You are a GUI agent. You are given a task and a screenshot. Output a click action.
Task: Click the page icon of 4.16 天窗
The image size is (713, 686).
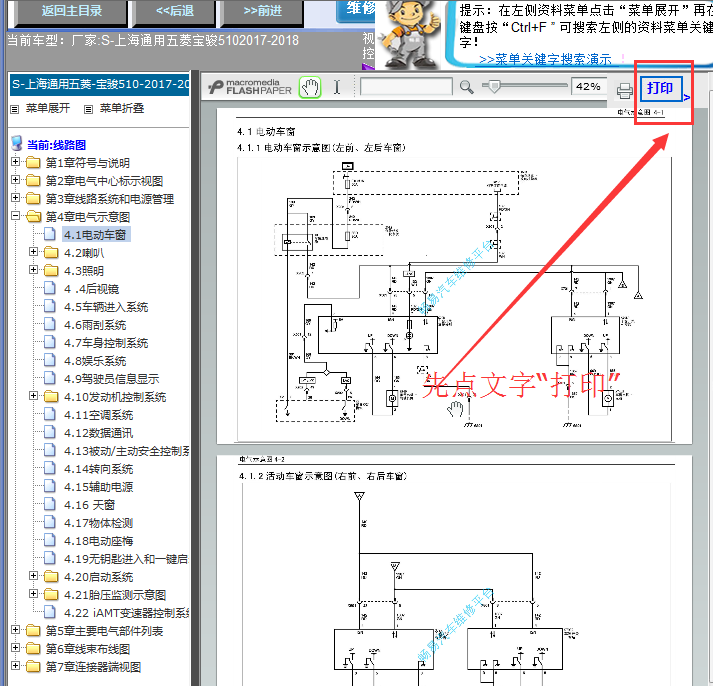(x=50, y=504)
